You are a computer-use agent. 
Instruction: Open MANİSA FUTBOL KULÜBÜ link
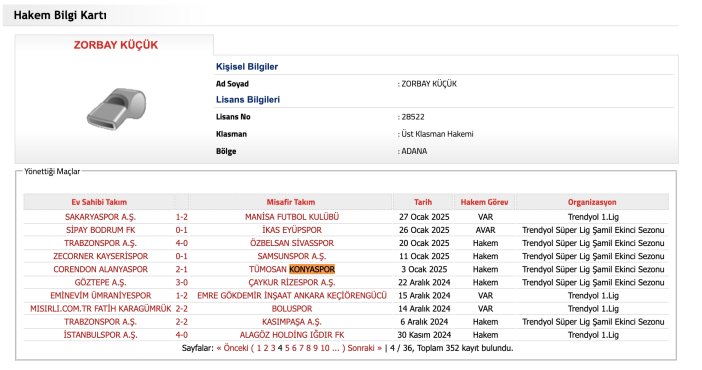(x=292, y=217)
